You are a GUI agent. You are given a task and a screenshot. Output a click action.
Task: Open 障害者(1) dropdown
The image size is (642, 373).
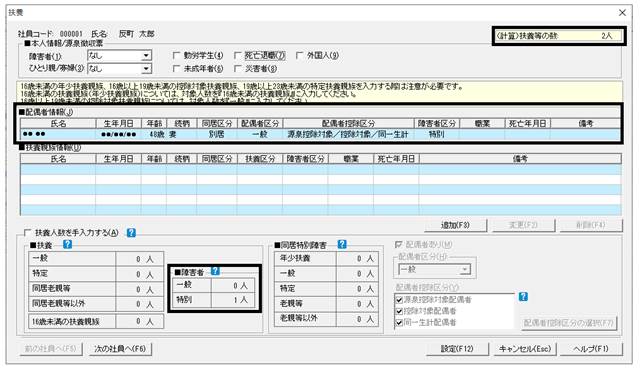(146, 55)
